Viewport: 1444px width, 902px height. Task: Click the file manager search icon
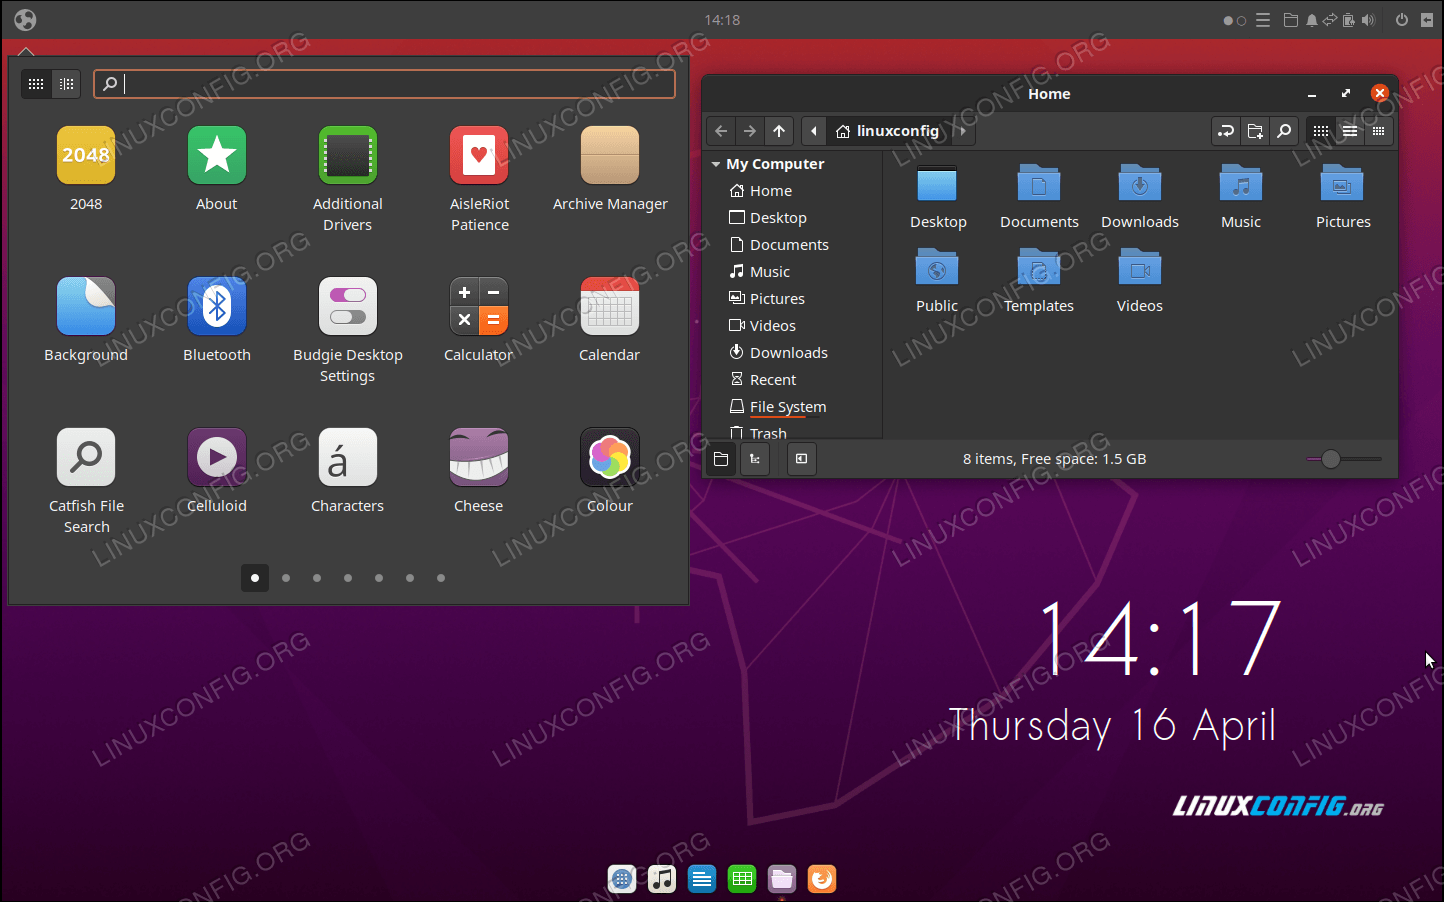coord(1284,131)
